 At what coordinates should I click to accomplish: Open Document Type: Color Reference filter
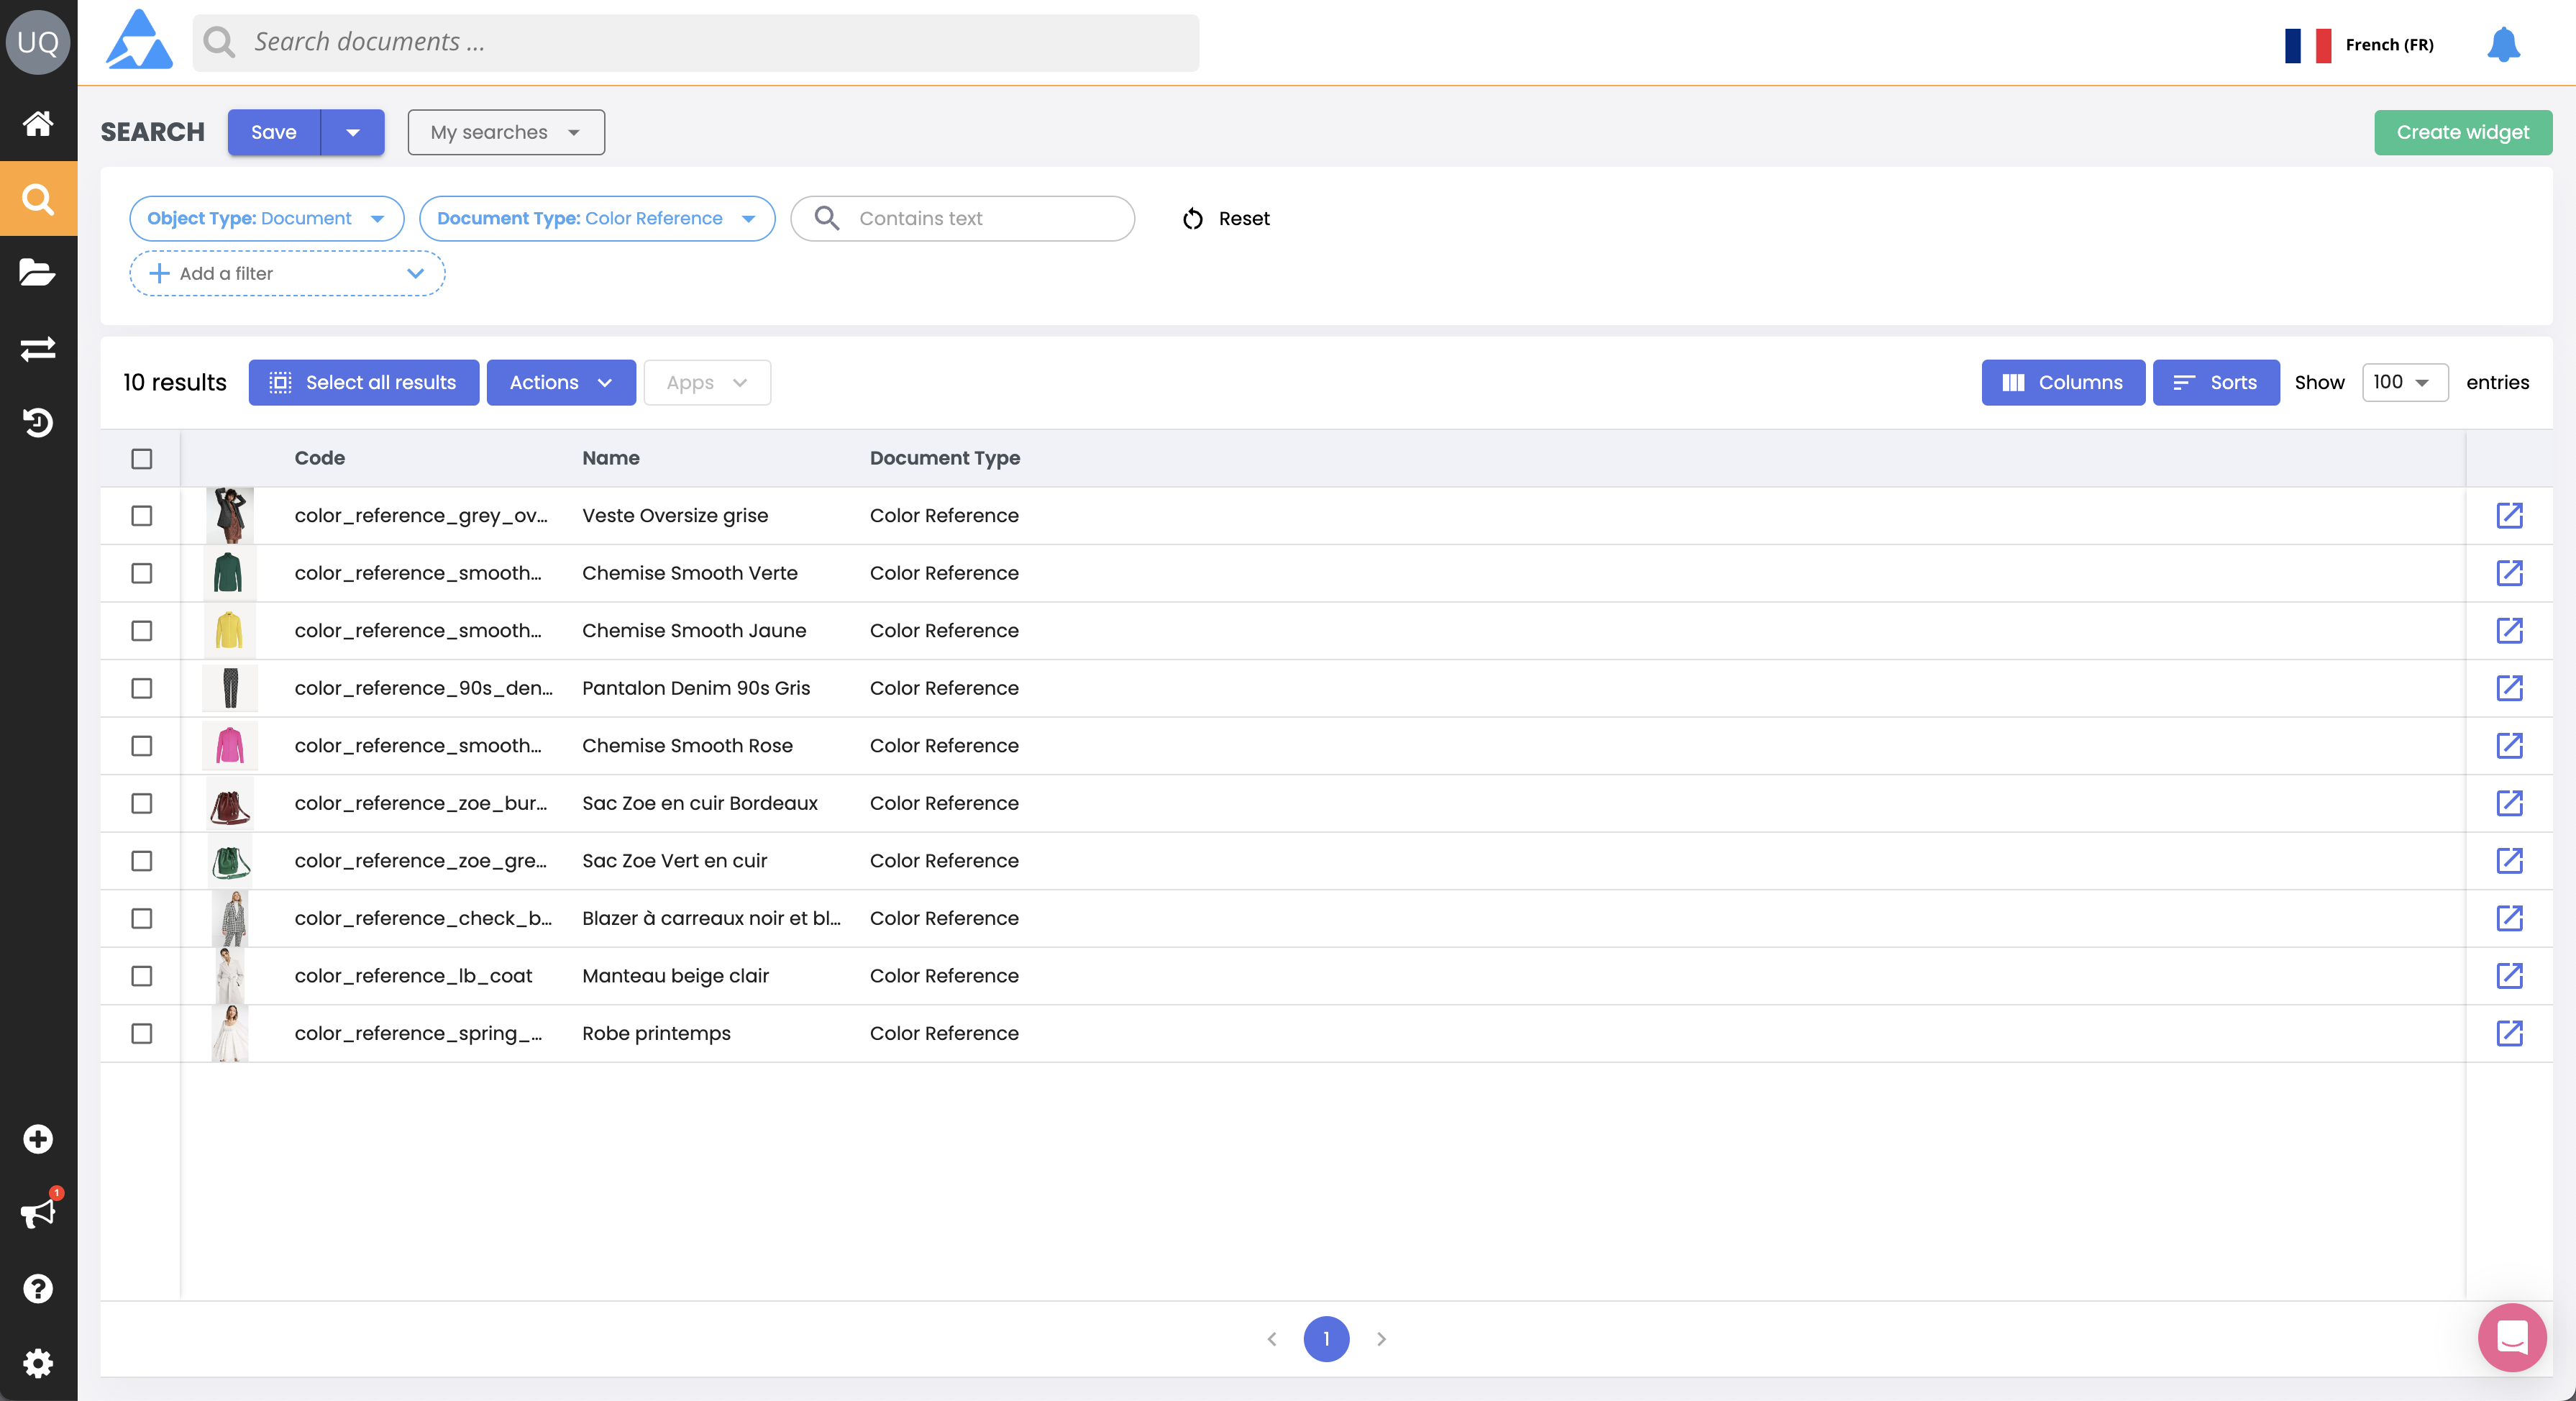tap(597, 218)
